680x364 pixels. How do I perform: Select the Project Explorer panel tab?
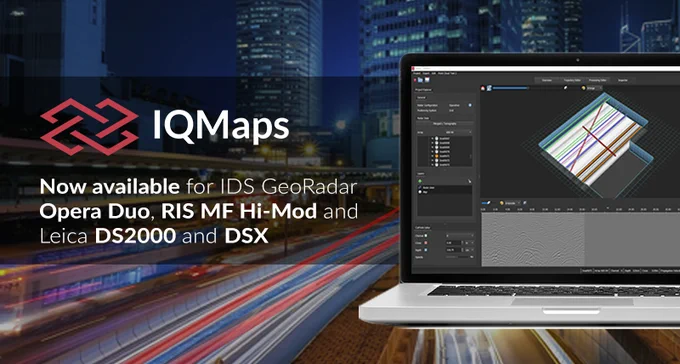coord(423,90)
